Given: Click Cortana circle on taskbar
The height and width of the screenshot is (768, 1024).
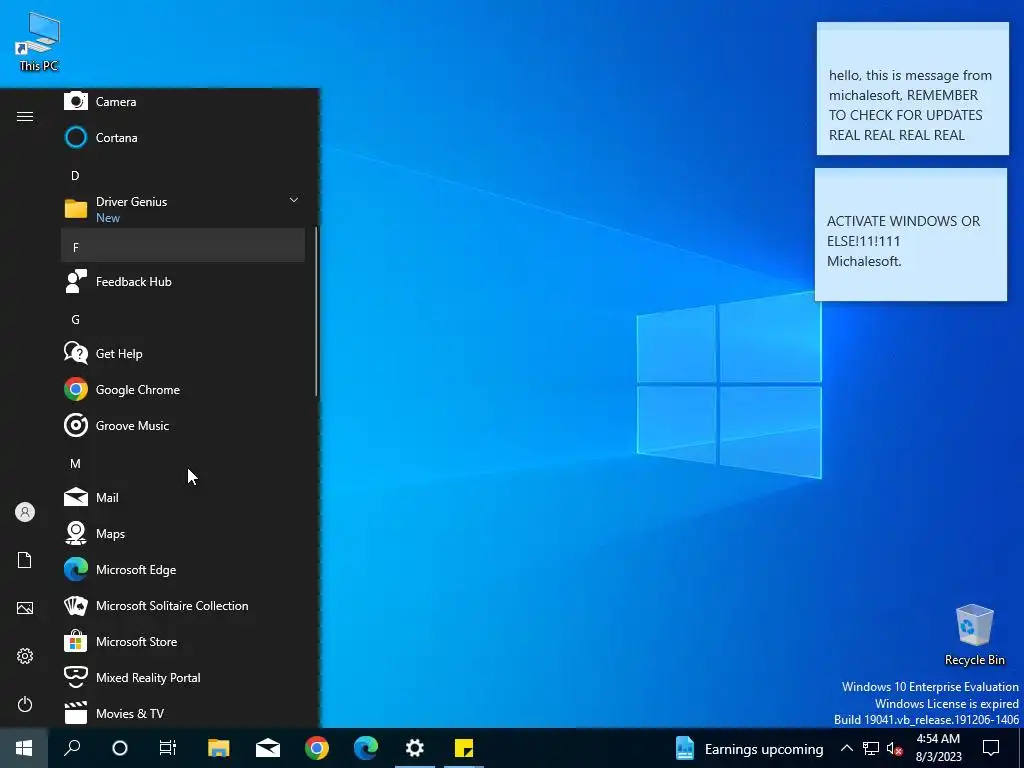Looking at the screenshot, I should [x=120, y=748].
